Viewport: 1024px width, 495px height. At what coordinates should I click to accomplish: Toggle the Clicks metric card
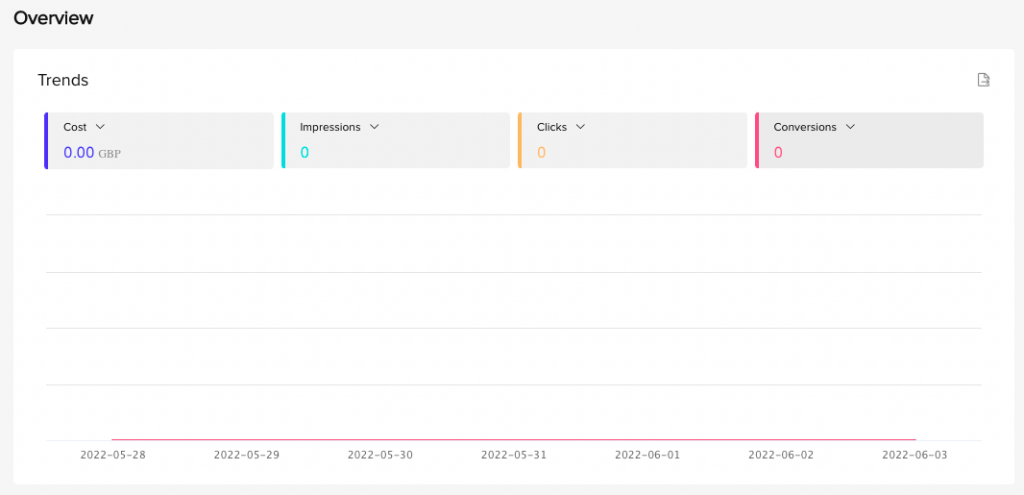pos(632,140)
